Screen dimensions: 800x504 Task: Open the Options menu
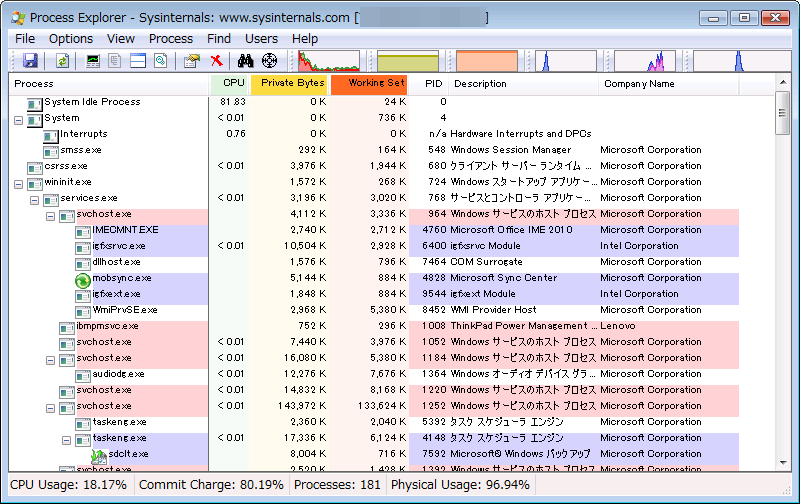tap(71, 39)
